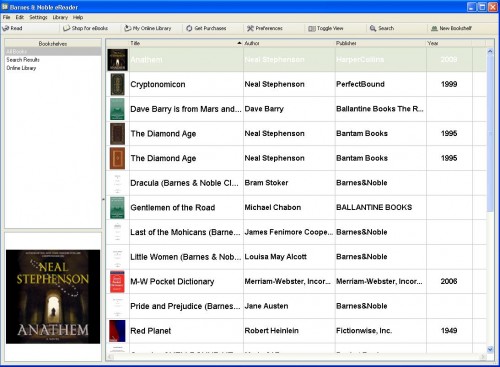Select Pride and Prejudice title

coord(185,306)
